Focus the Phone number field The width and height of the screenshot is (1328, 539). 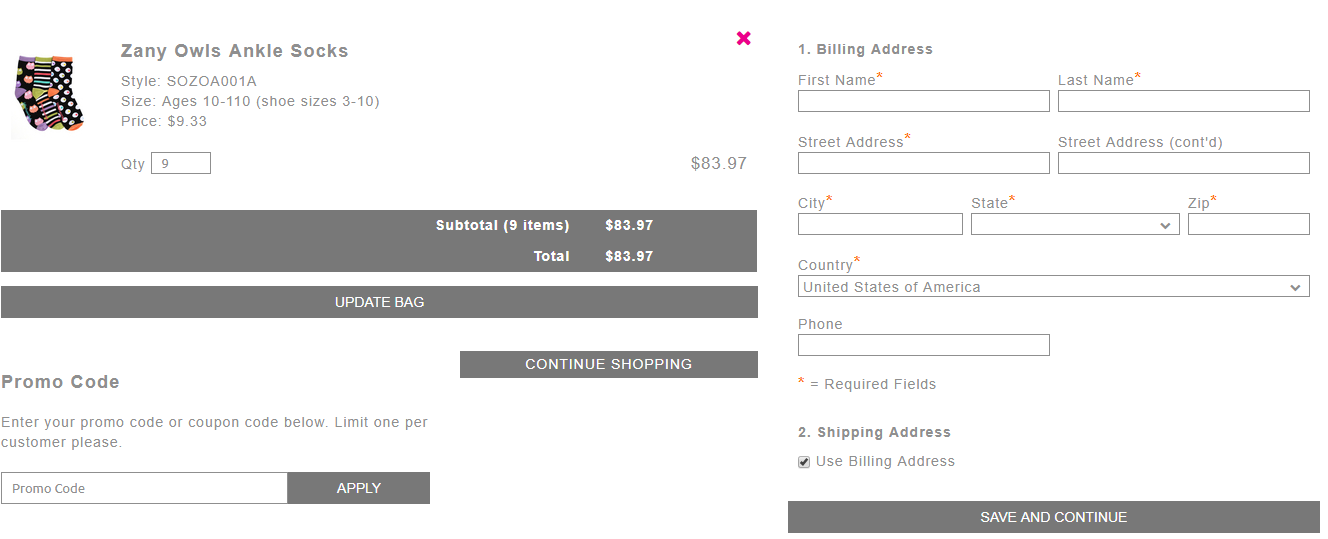coord(924,345)
